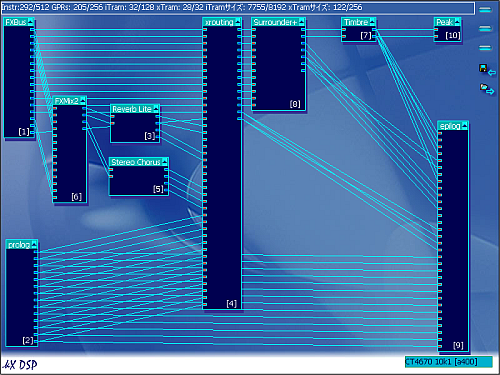Click the save DSP settings floppy icon
The image size is (500, 375).
coord(487,70)
